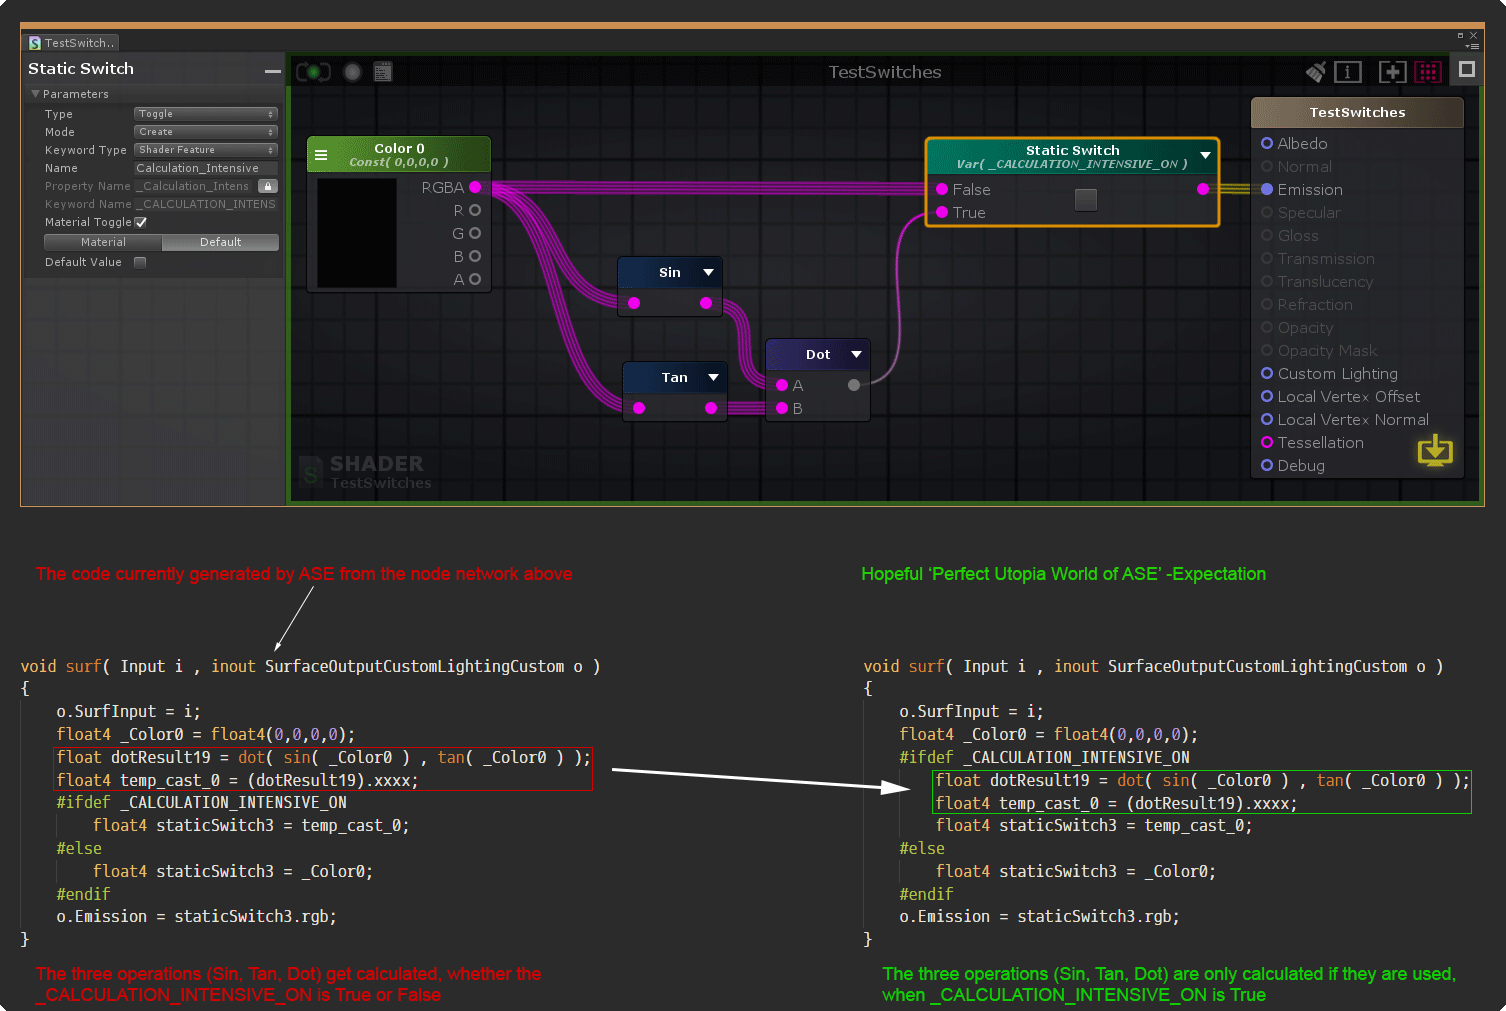Switch to the TestSwitch.. window tab
The width and height of the screenshot is (1506, 1011).
(71, 43)
